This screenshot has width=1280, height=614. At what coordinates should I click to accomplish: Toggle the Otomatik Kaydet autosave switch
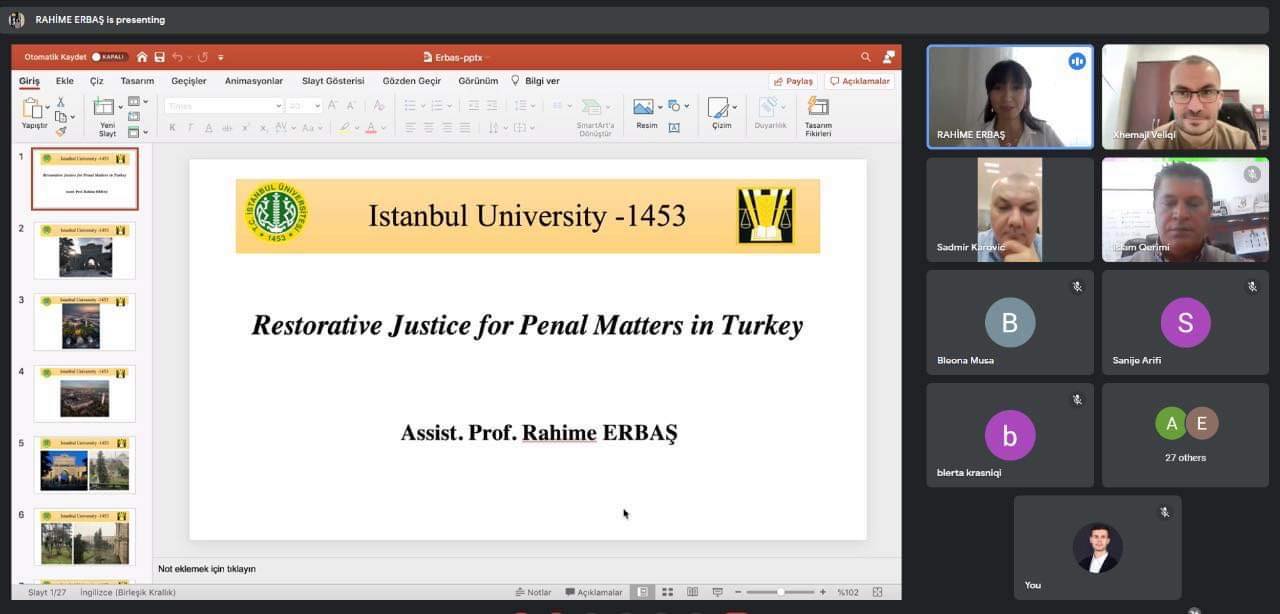pos(109,57)
